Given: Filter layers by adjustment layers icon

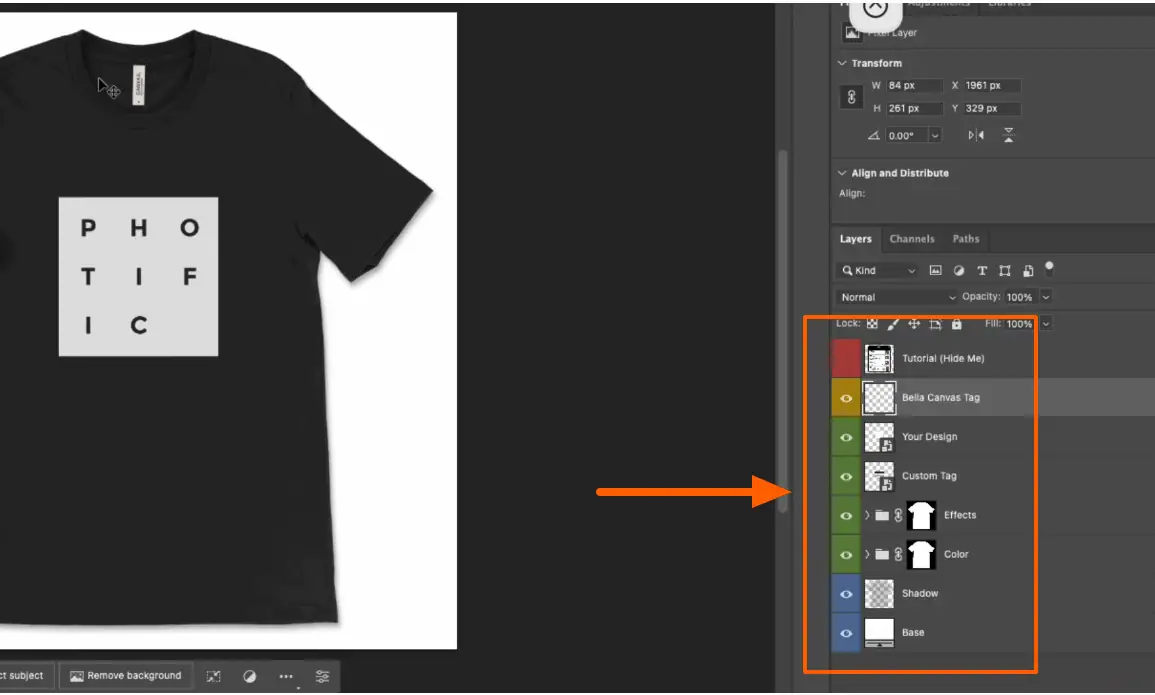Looking at the screenshot, I should (959, 270).
